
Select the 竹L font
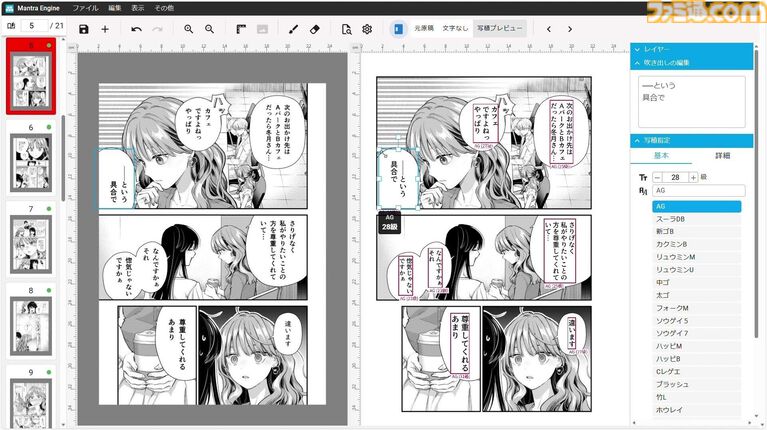click(x=696, y=397)
